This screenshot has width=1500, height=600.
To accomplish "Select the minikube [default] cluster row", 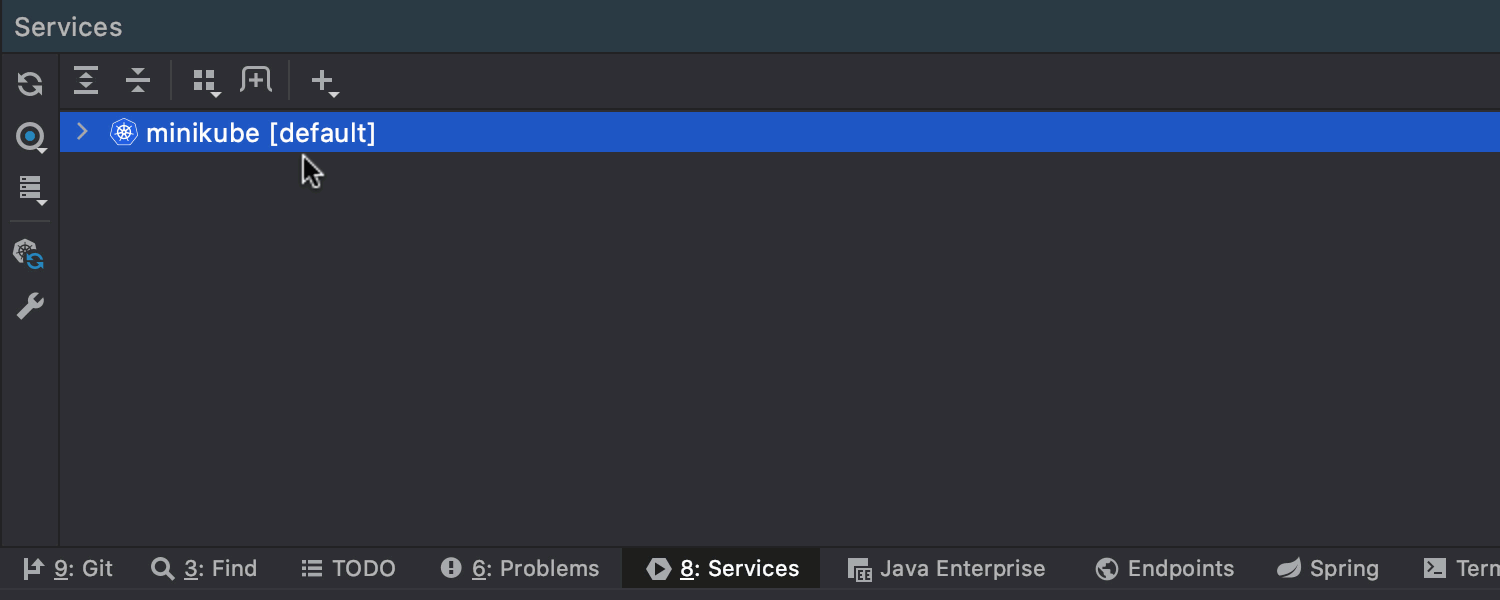I will click(780, 132).
